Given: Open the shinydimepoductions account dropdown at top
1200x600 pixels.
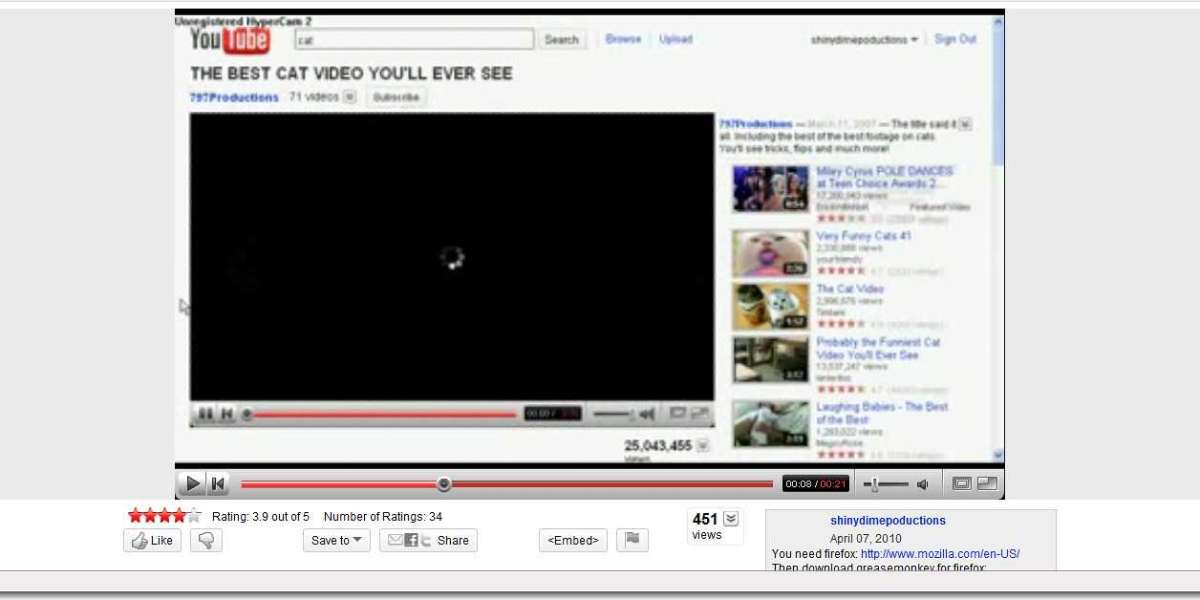Looking at the screenshot, I should coord(865,40).
